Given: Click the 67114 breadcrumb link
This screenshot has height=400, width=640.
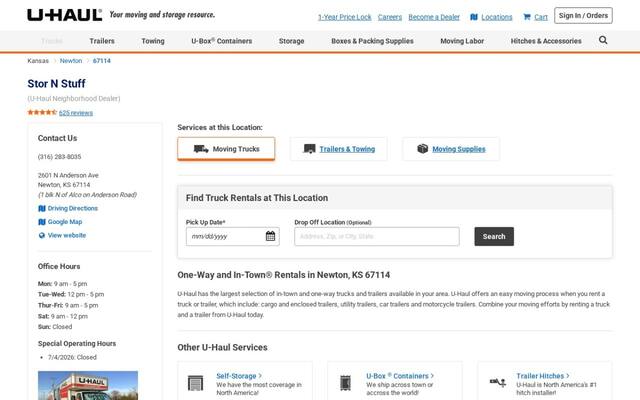Looking at the screenshot, I should coord(102,61).
